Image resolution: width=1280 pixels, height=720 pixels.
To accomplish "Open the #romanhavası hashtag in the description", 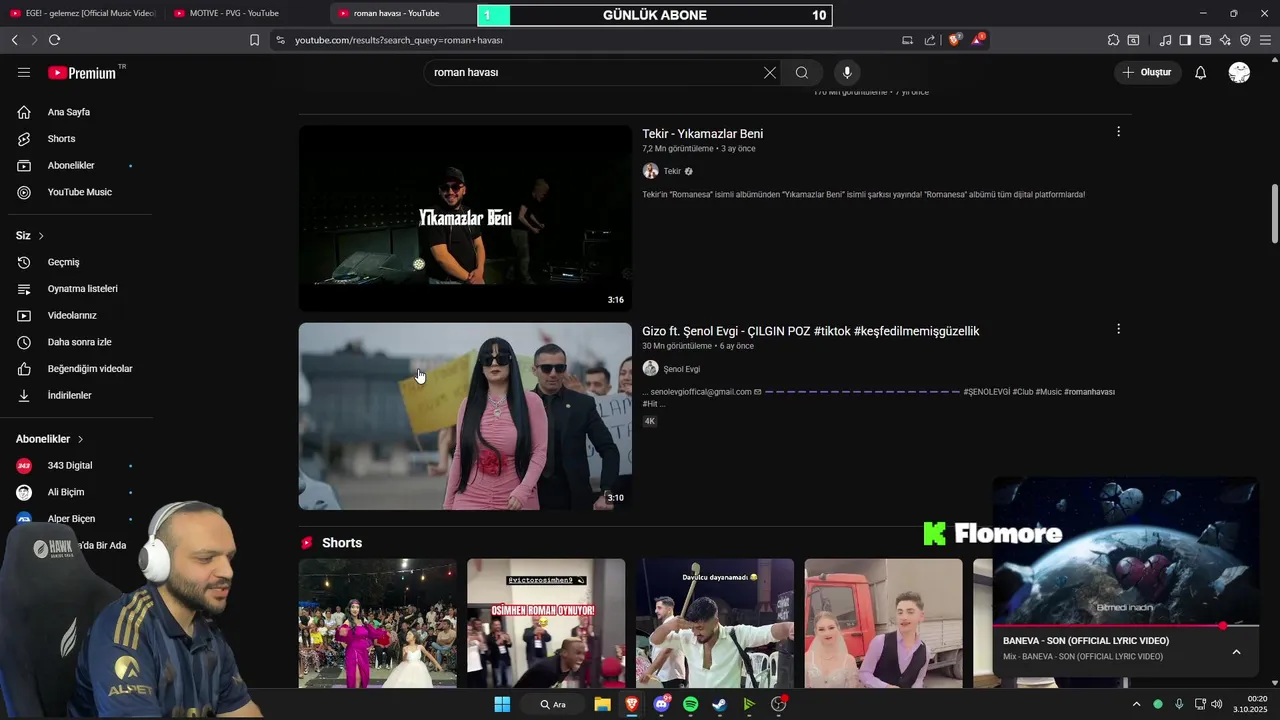I will coord(1089,392).
